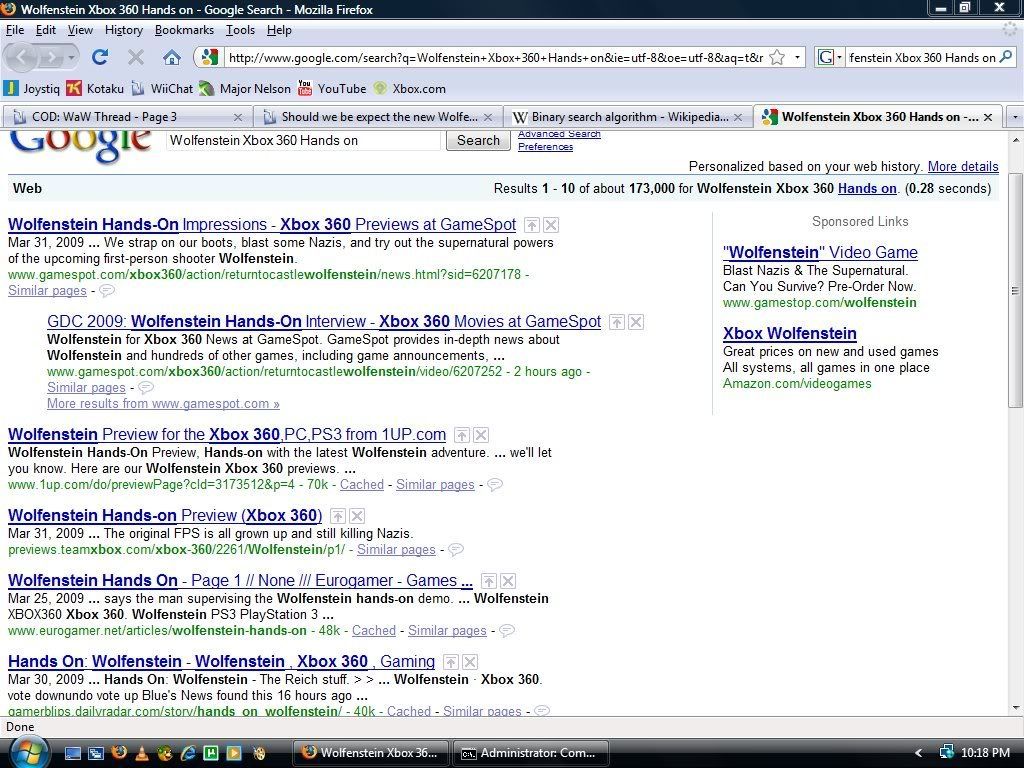This screenshot has width=1024, height=768.
Task: Click the address bar URL field
Action: [x=495, y=57]
